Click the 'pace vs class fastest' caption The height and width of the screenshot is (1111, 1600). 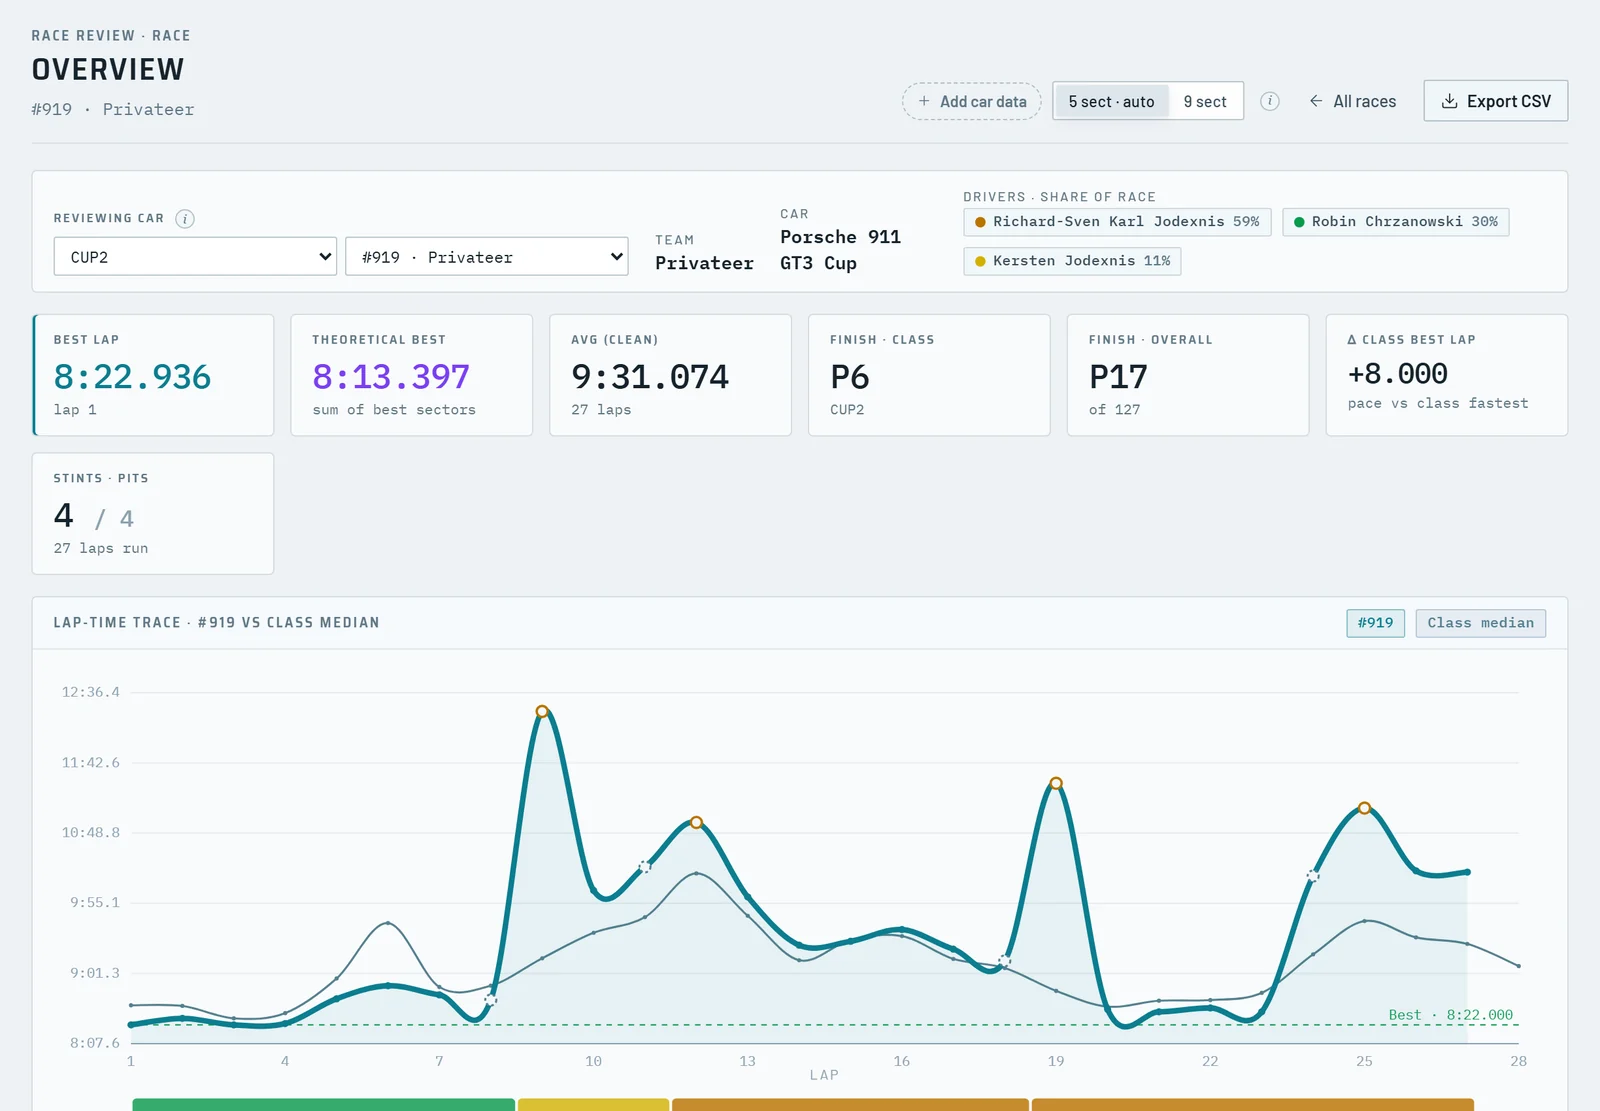[1438, 404]
